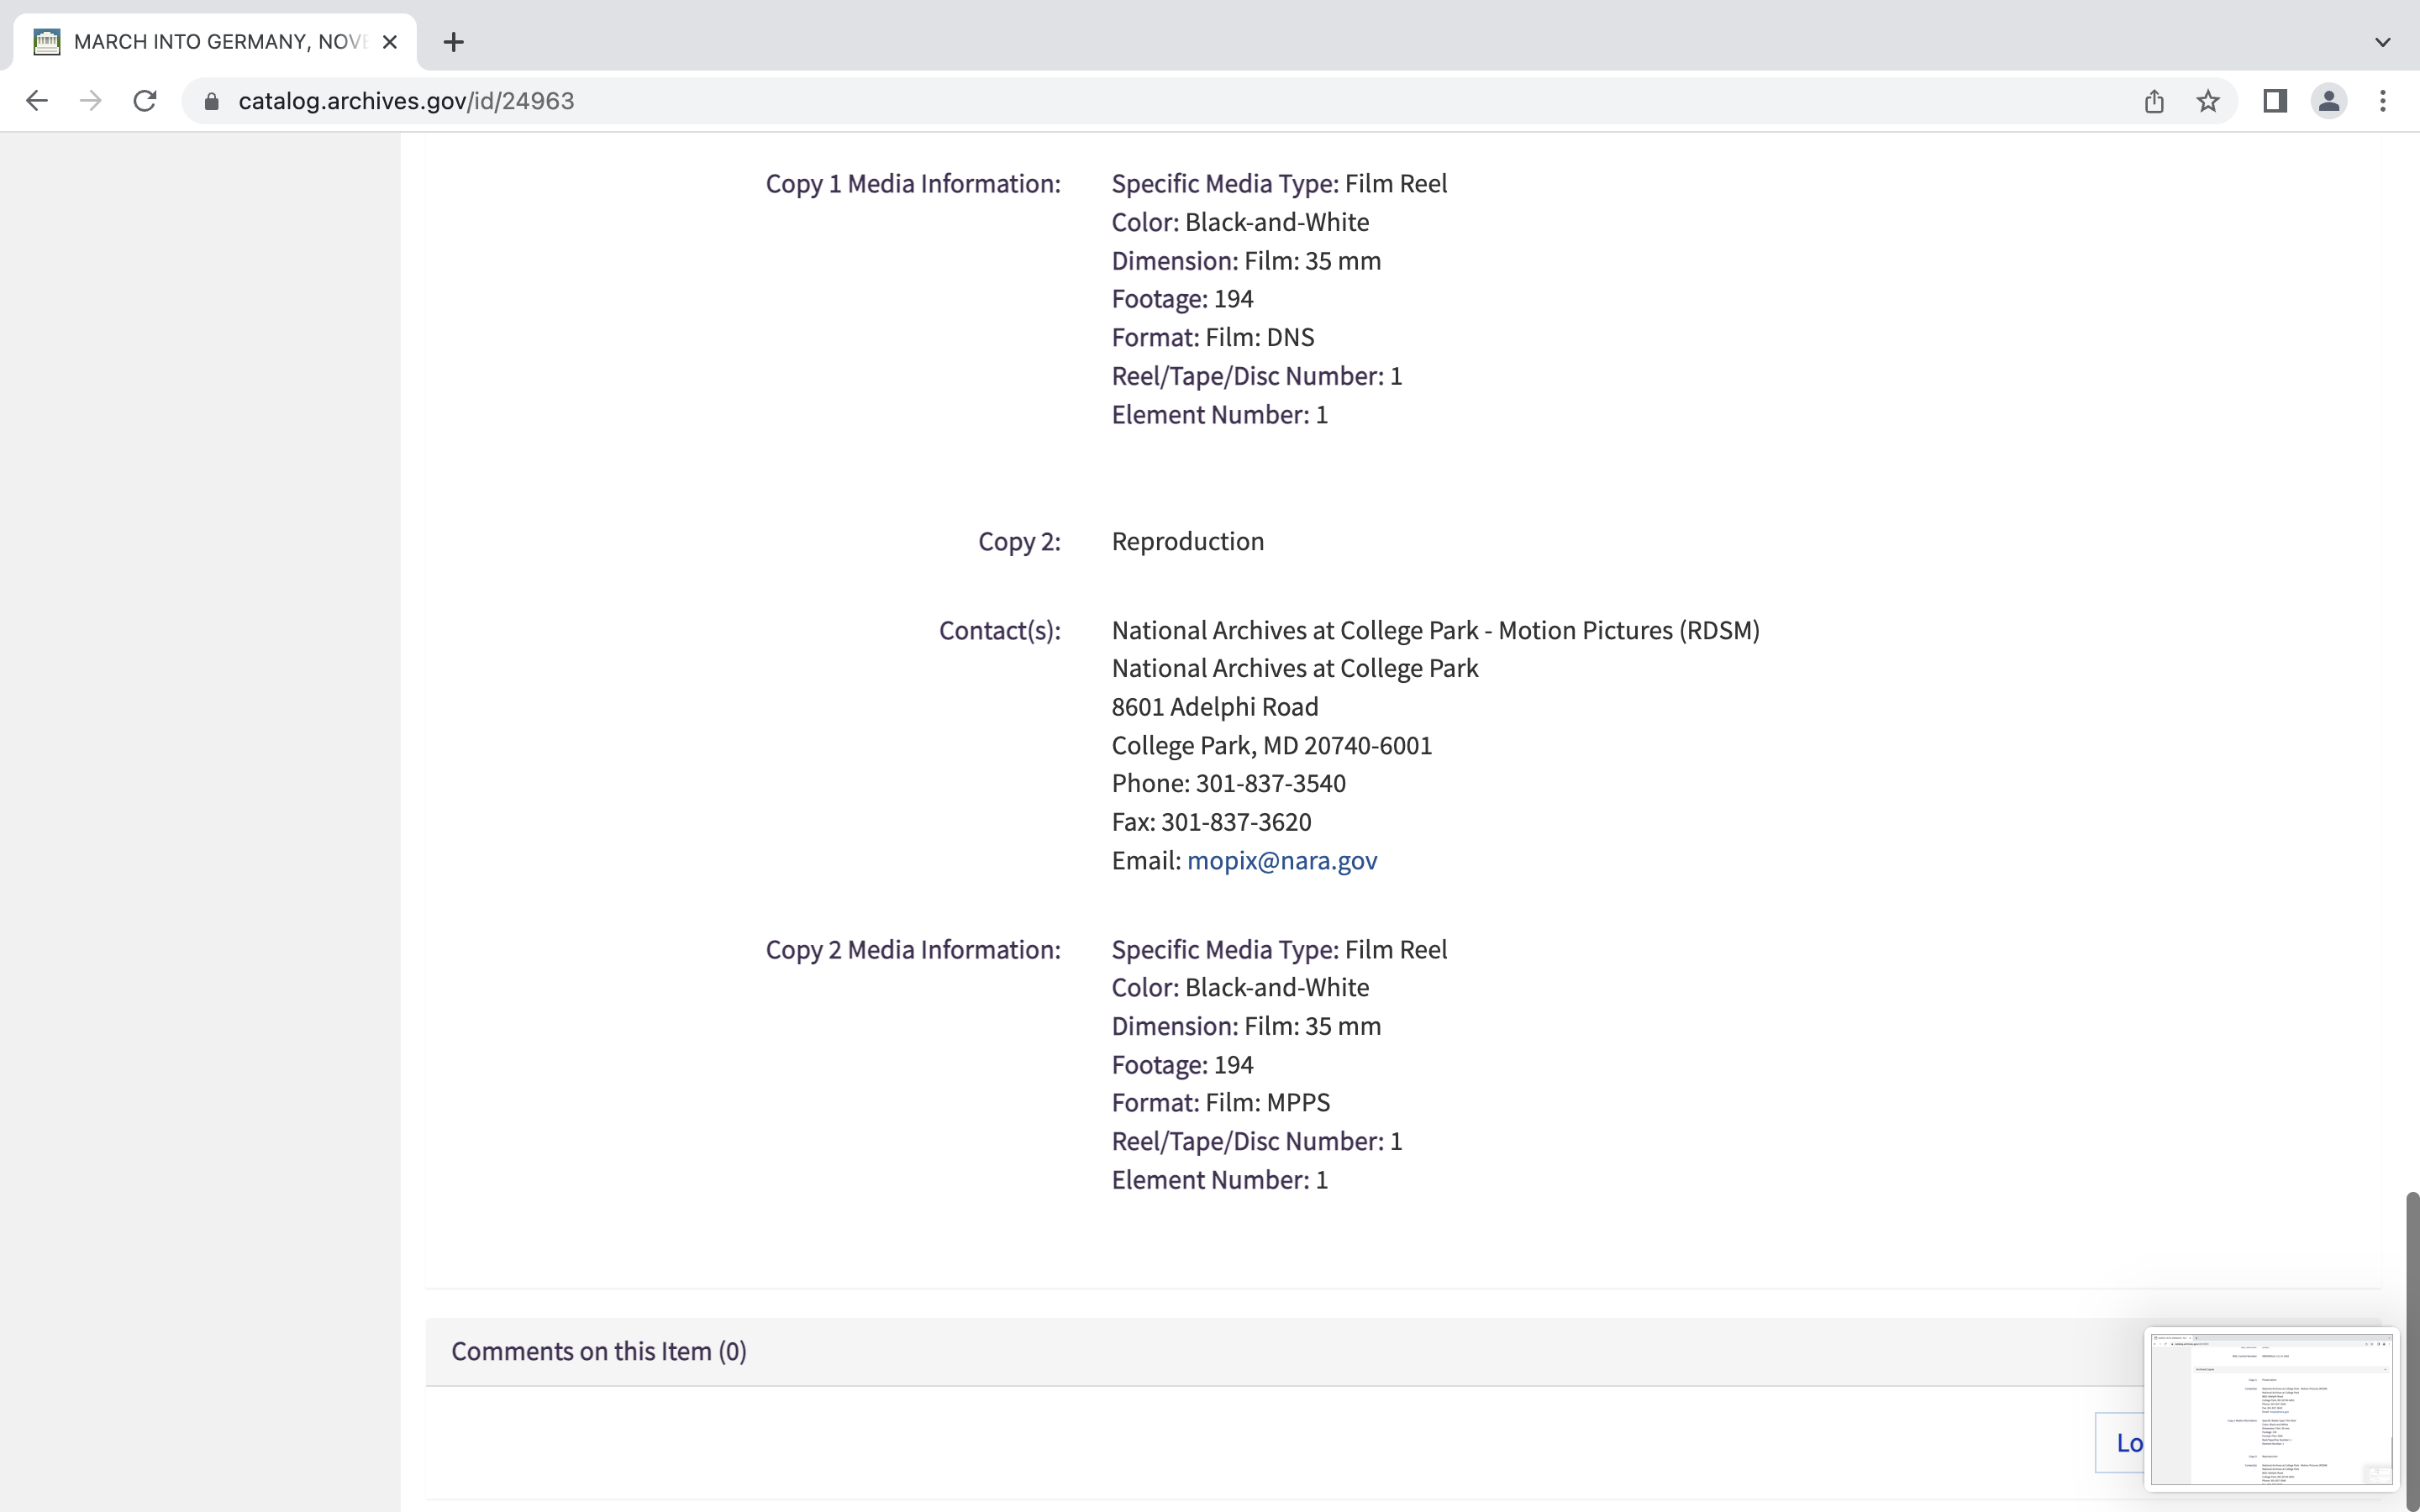
Task: Bookmark this page with star icon
Action: click(x=2208, y=101)
